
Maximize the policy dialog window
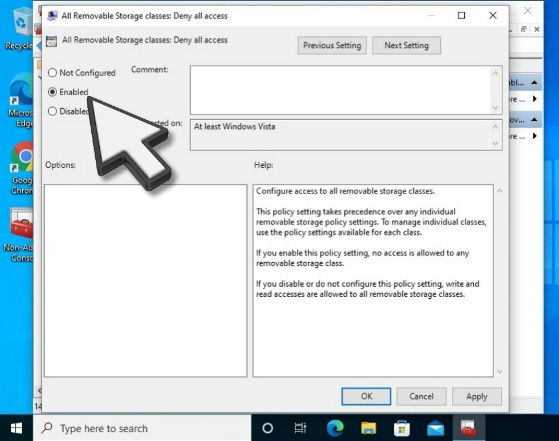(461, 15)
